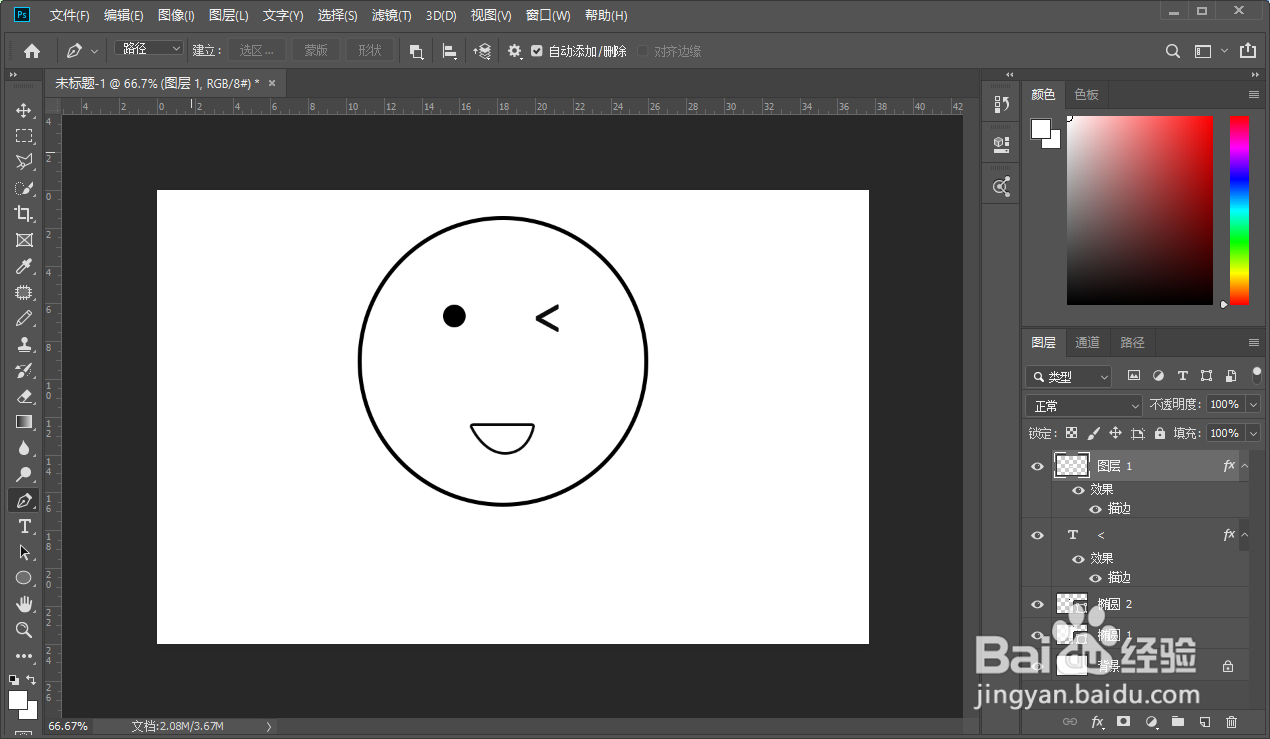Hide the 椭圆 2 layer
Image resolution: width=1270 pixels, height=739 pixels.
click(1037, 604)
